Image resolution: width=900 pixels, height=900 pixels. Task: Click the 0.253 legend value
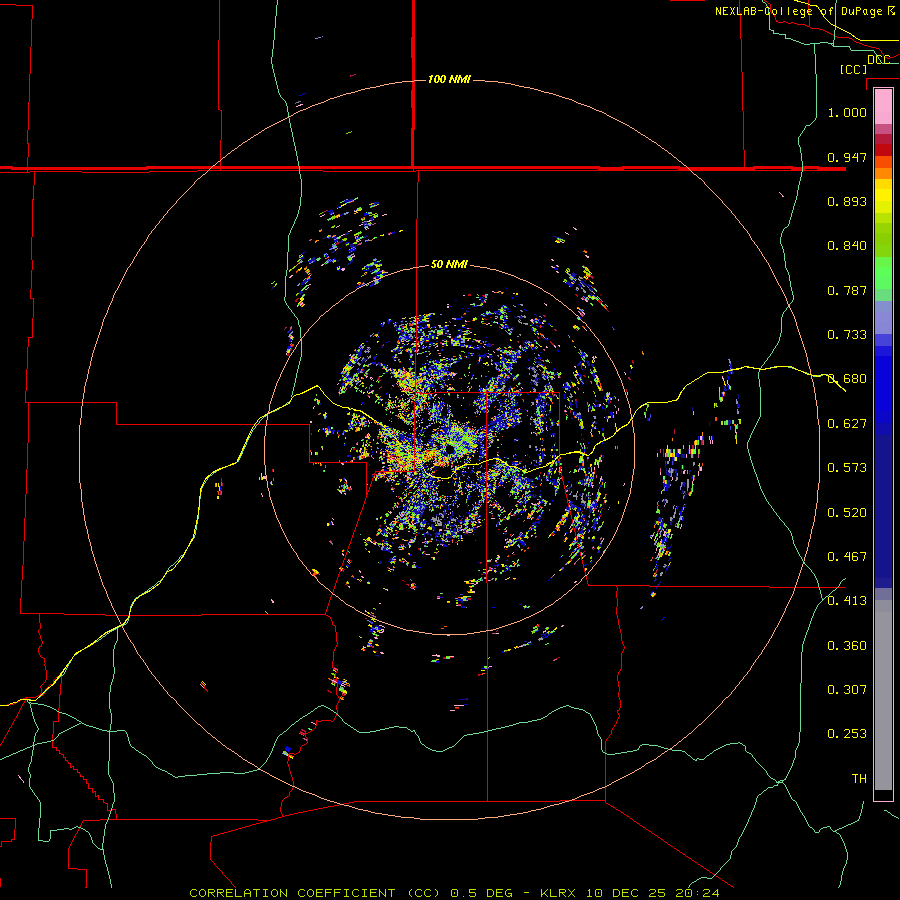(x=847, y=734)
